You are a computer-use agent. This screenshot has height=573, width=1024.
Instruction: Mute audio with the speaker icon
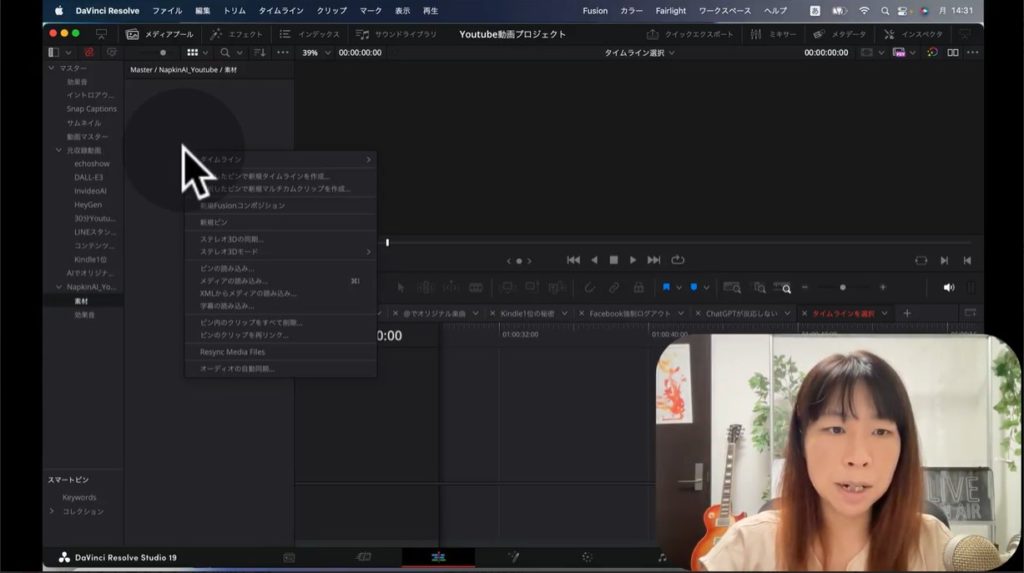point(948,287)
